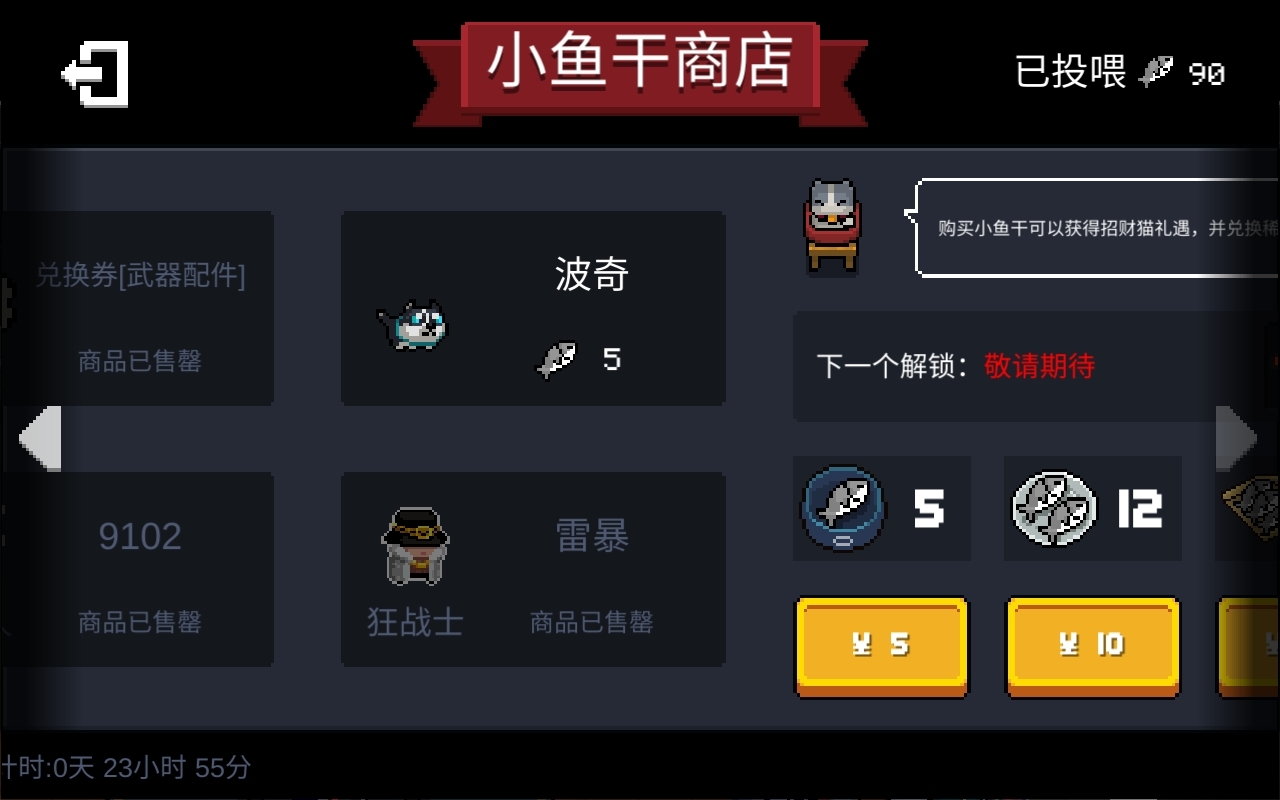Click the partially visible fish basket icon
1280x800 pixels.
[1250, 510]
